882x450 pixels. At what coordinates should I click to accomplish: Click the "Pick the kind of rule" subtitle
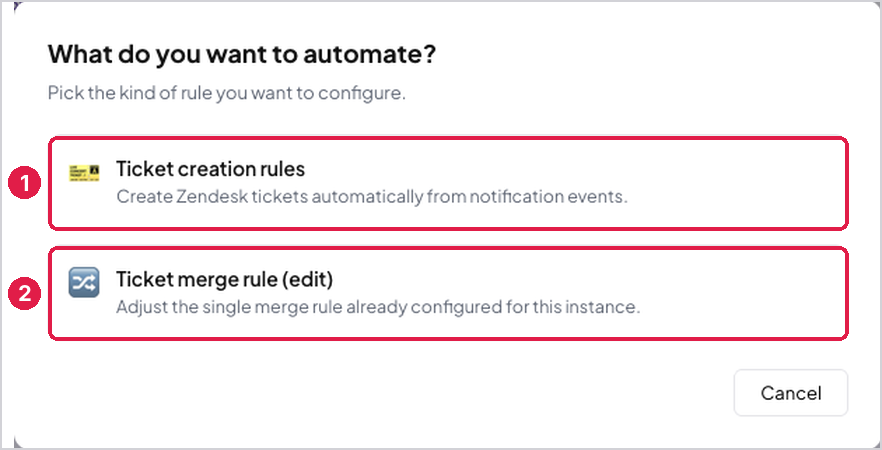click(x=227, y=93)
